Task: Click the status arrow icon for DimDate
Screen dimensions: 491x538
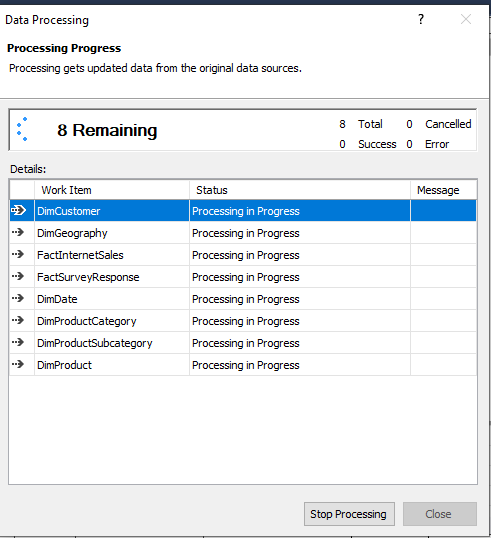Action: (x=18, y=298)
